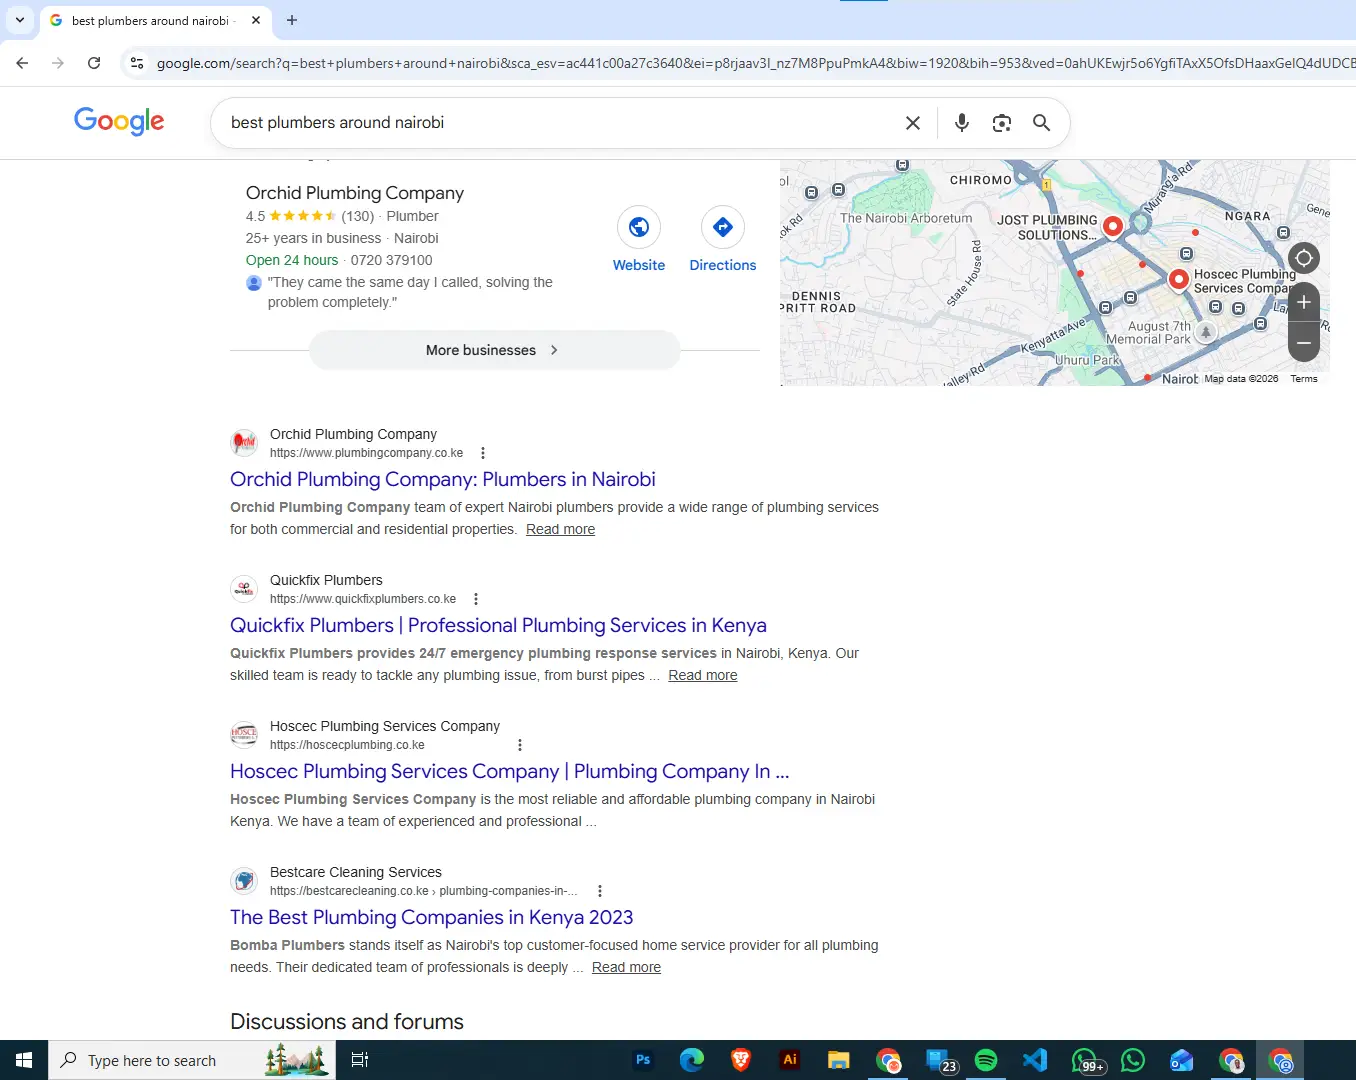1356x1080 pixels.
Task: Open more options for Bestcare Cleaning result
Action: click(599, 891)
